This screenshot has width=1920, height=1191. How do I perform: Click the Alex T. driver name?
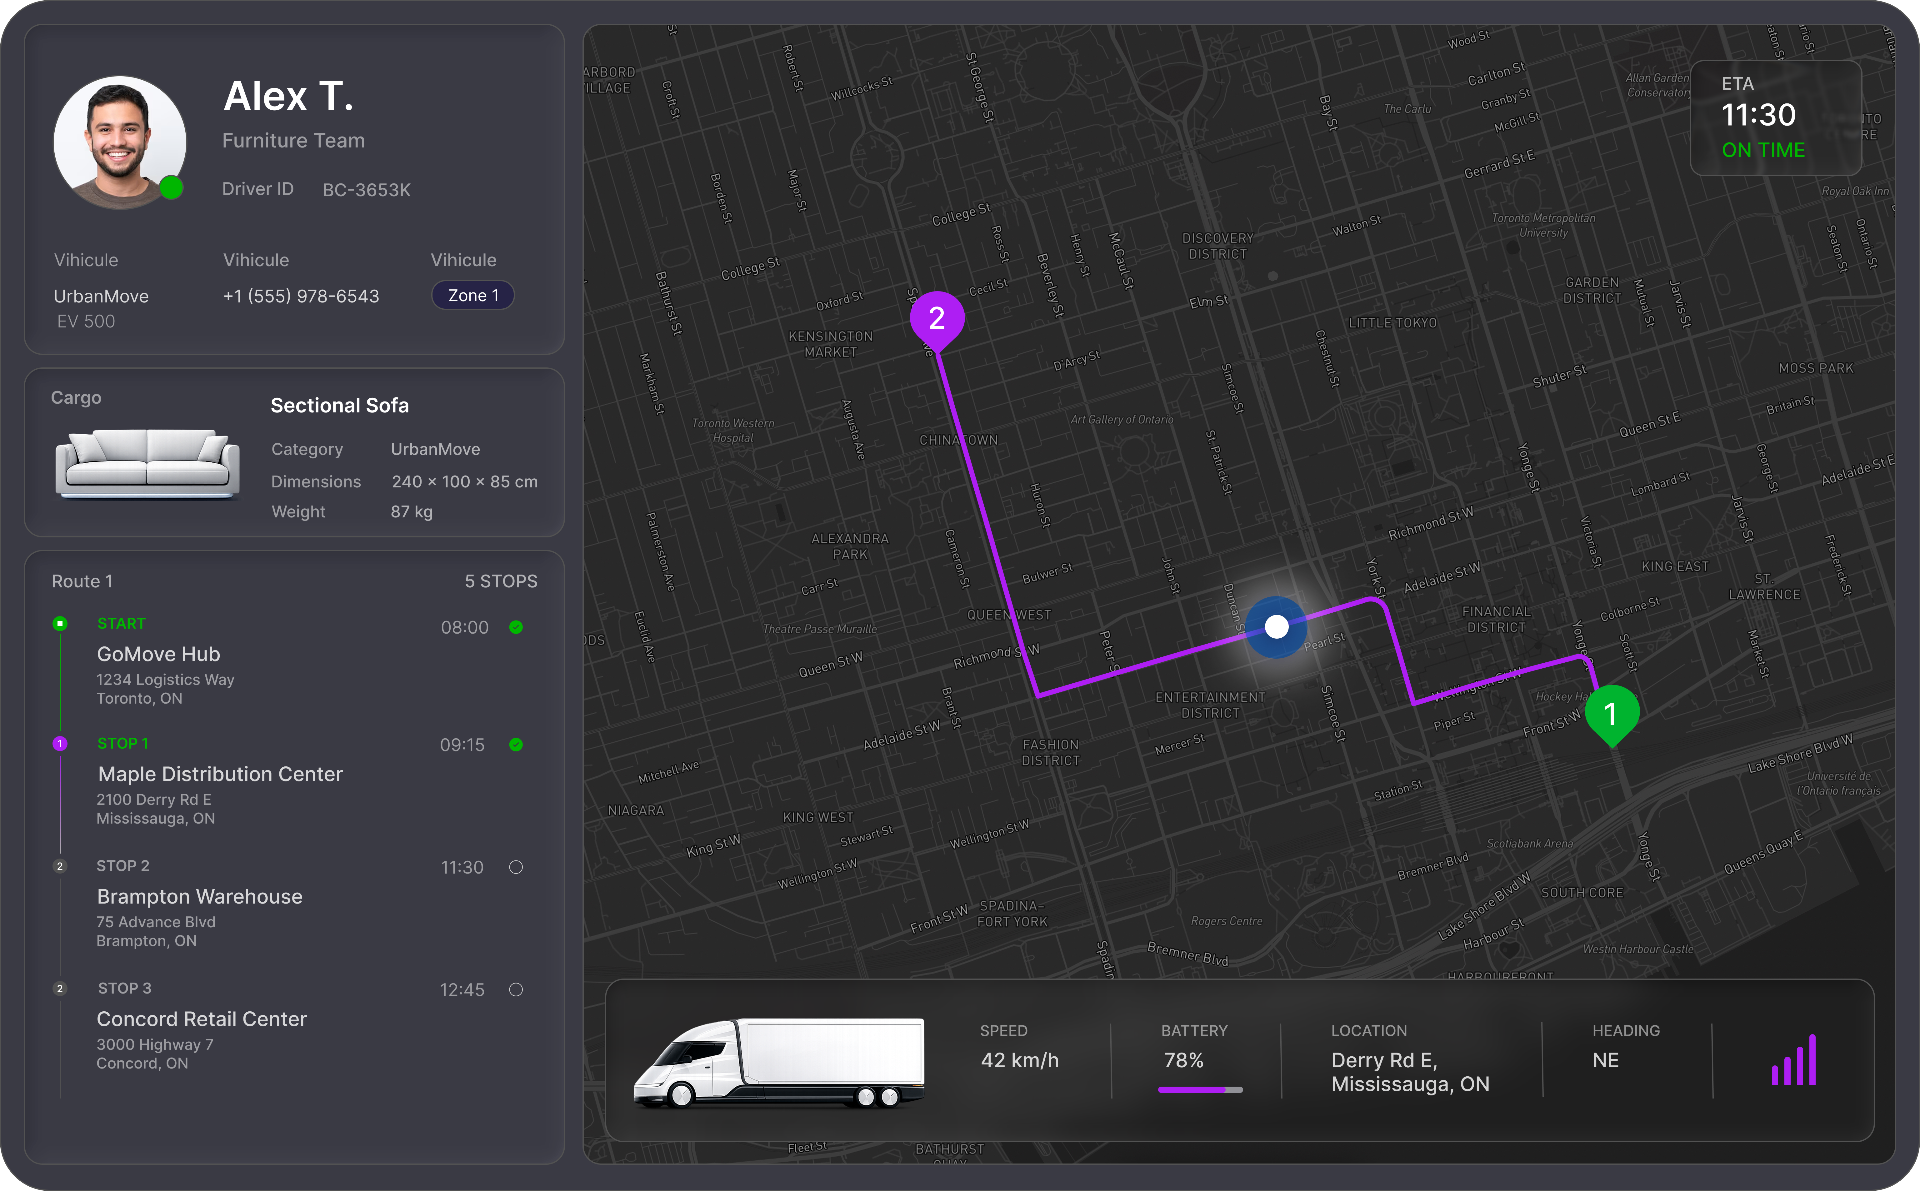[288, 97]
